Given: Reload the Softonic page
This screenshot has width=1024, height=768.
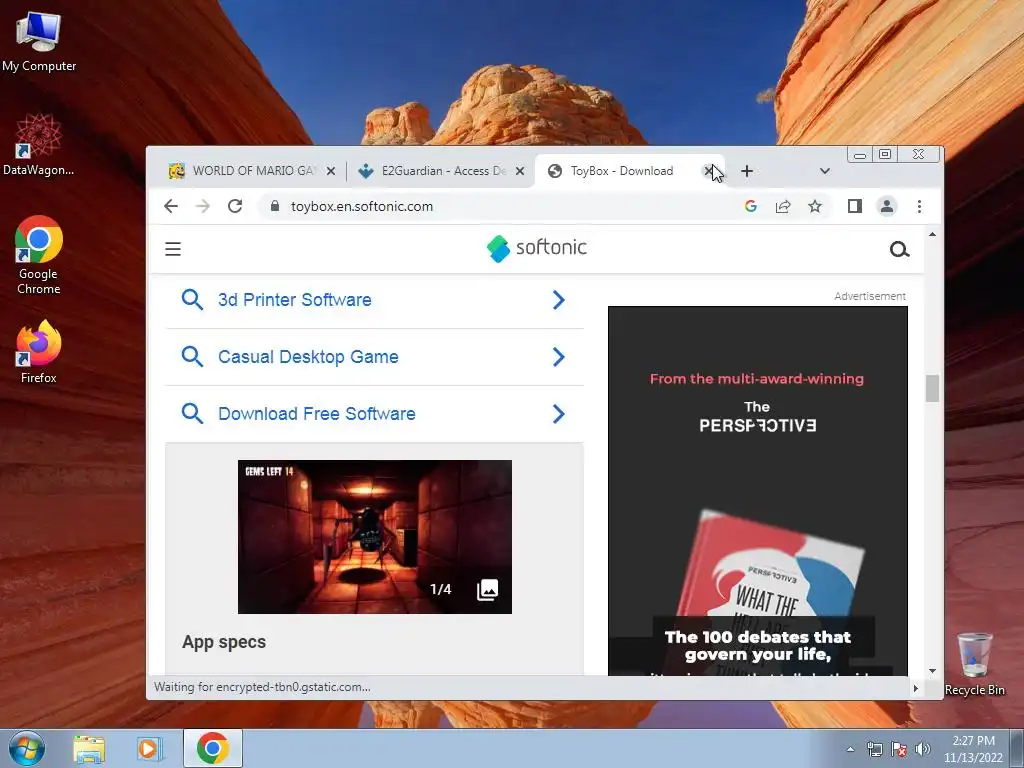Looking at the screenshot, I should (x=235, y=206).
